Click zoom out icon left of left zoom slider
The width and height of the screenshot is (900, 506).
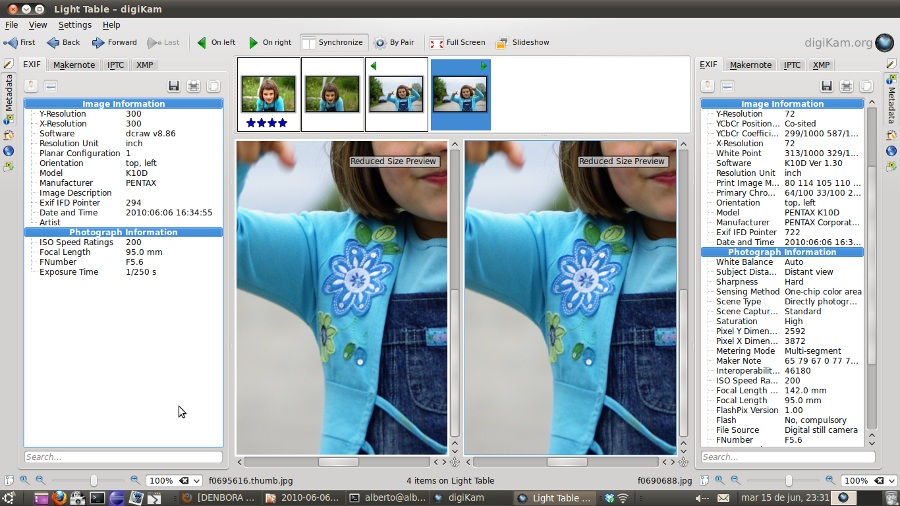(x=40, y=480)
